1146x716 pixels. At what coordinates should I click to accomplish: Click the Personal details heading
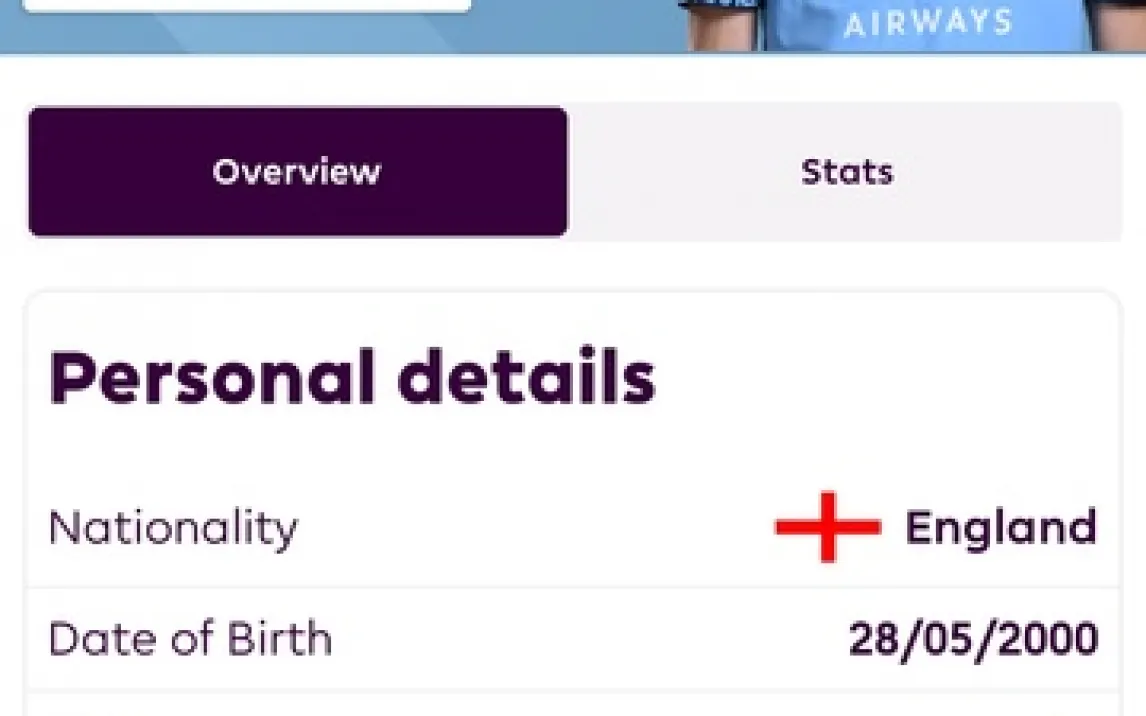[x=352, y=378]
